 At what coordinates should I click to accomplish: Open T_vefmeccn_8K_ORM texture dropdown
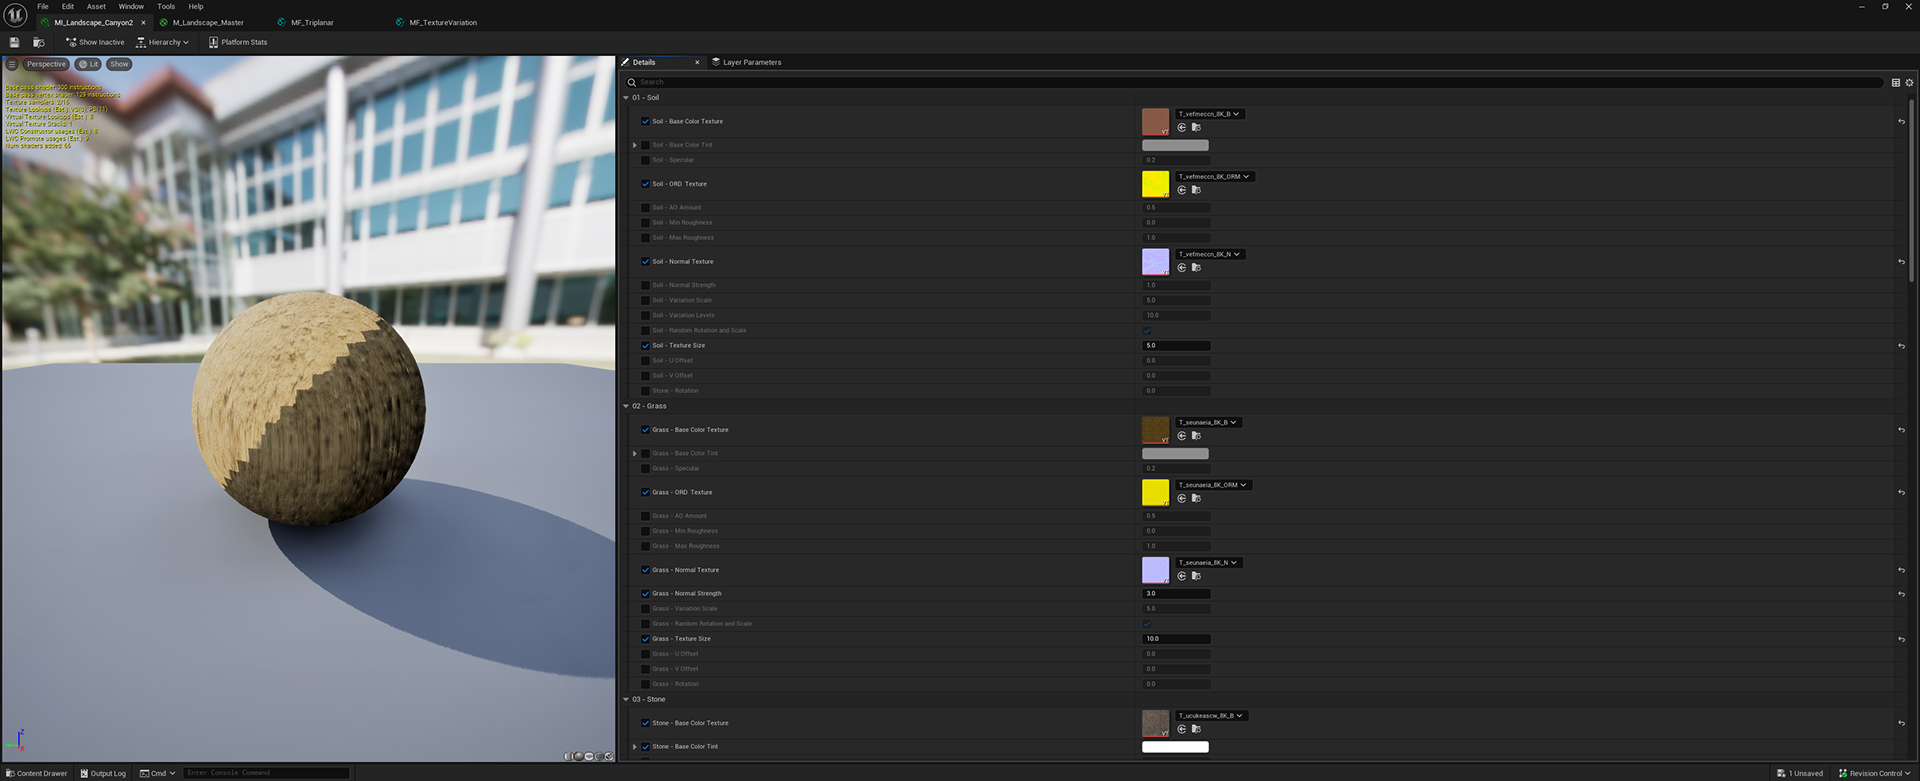click(x=1215, y=176)
